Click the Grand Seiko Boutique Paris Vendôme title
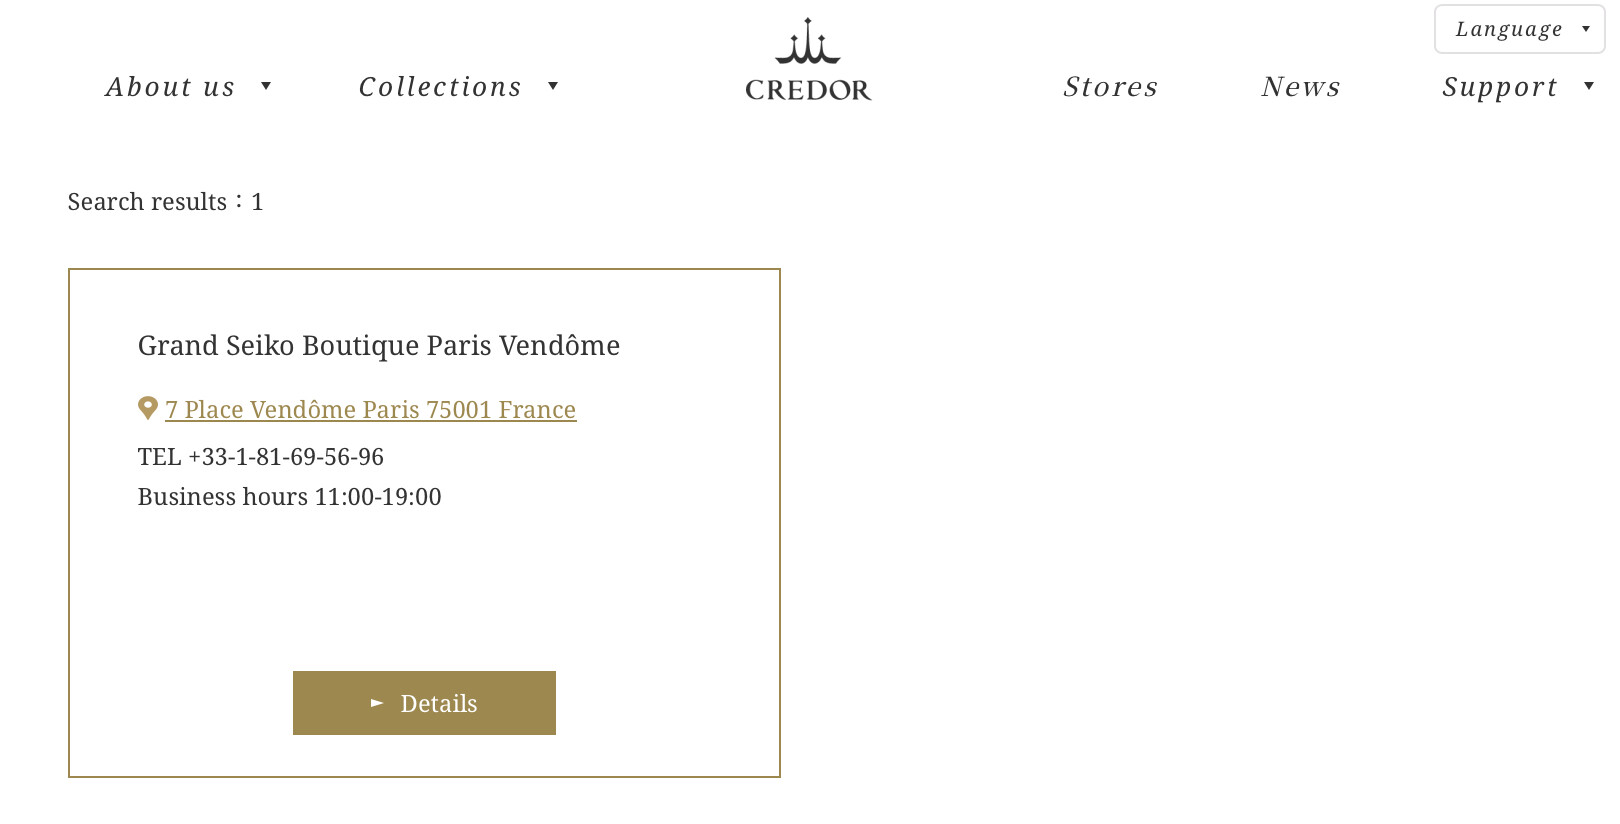 coord(379,345)
